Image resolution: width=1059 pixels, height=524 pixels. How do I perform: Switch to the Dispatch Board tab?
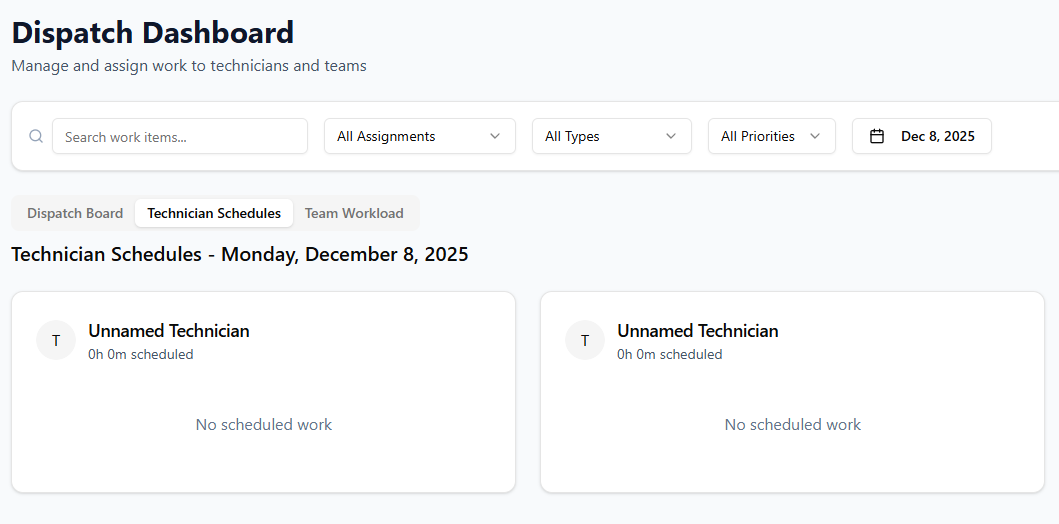tap(75, 213)
